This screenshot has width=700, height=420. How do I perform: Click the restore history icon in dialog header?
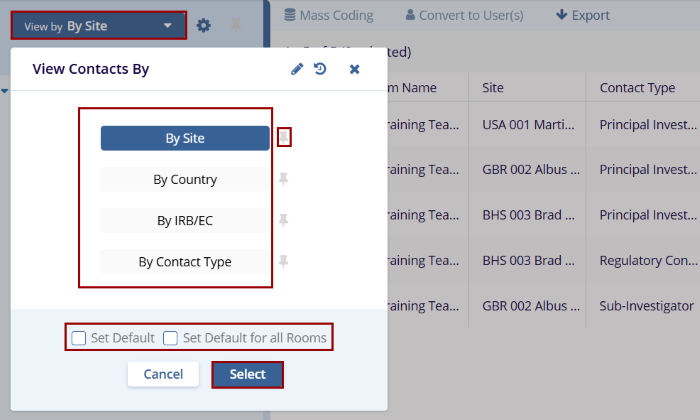tap(320, 69)
